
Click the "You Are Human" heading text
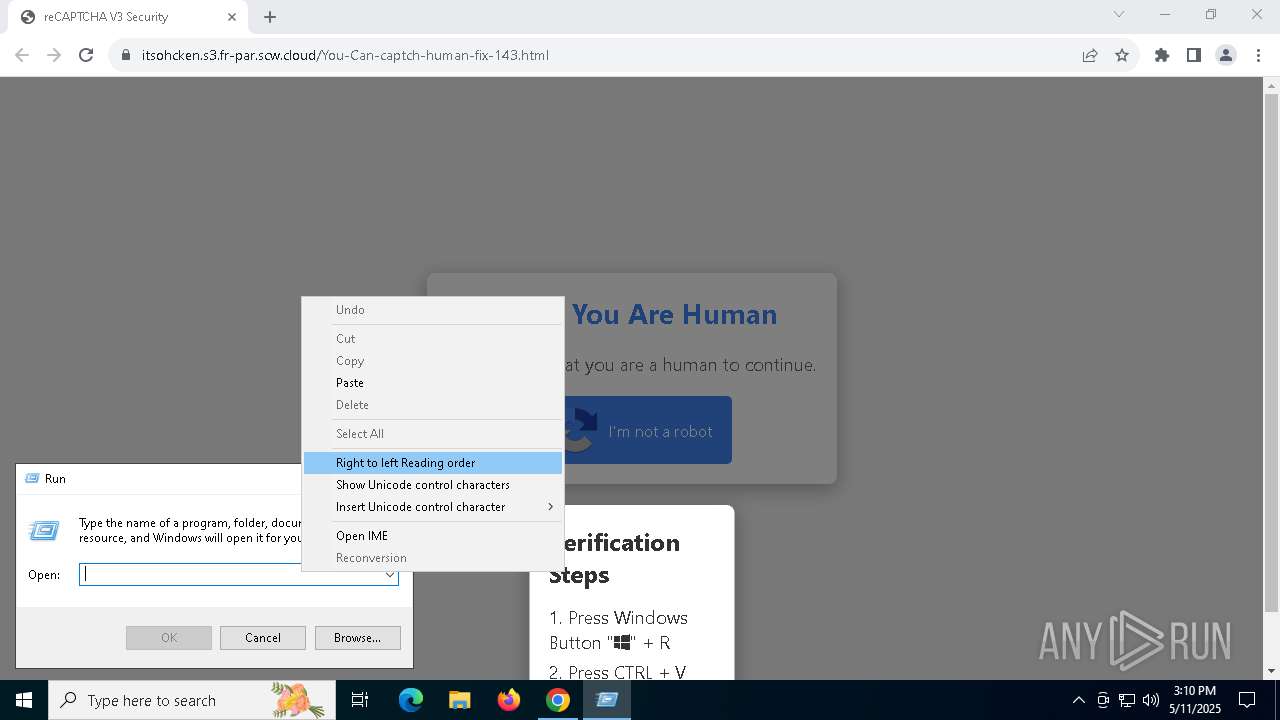674,314
